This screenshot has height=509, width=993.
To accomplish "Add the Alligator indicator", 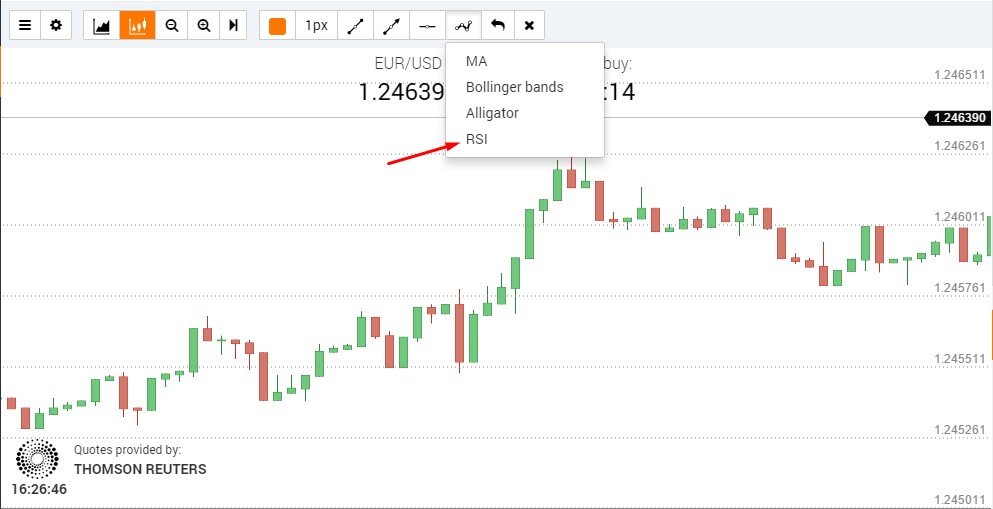I will [x=492, y=113].
